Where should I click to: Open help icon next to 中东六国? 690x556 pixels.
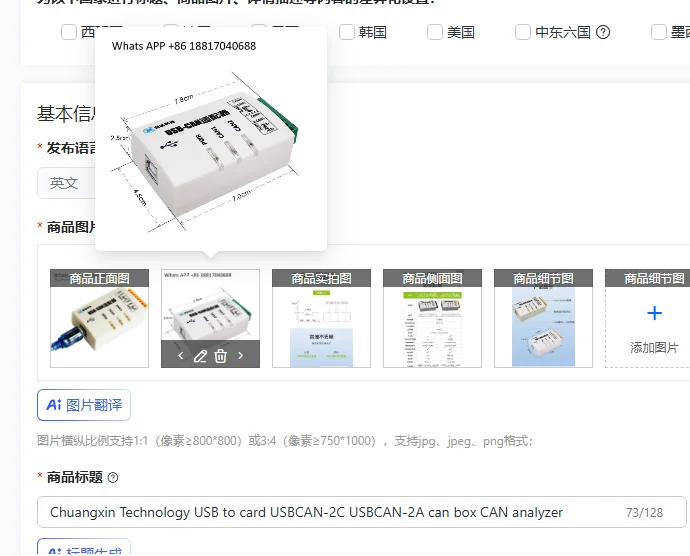coord(603,32)
